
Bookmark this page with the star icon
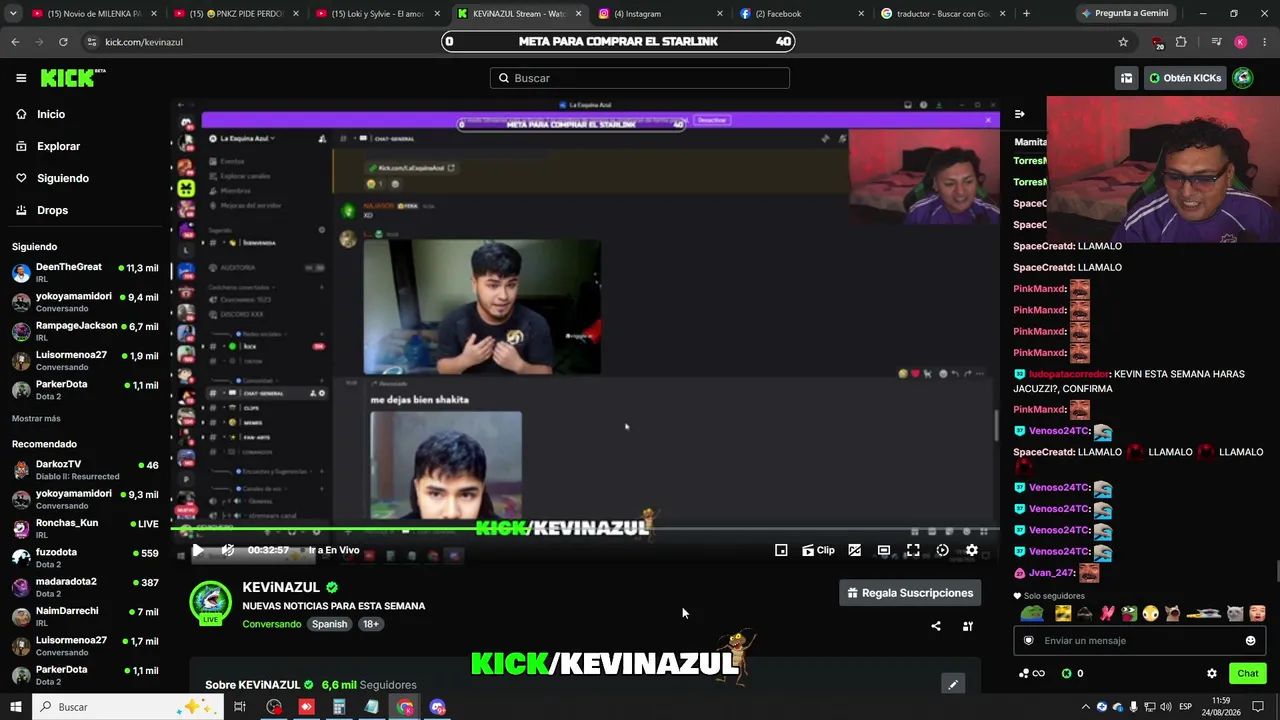[1123, 42]
